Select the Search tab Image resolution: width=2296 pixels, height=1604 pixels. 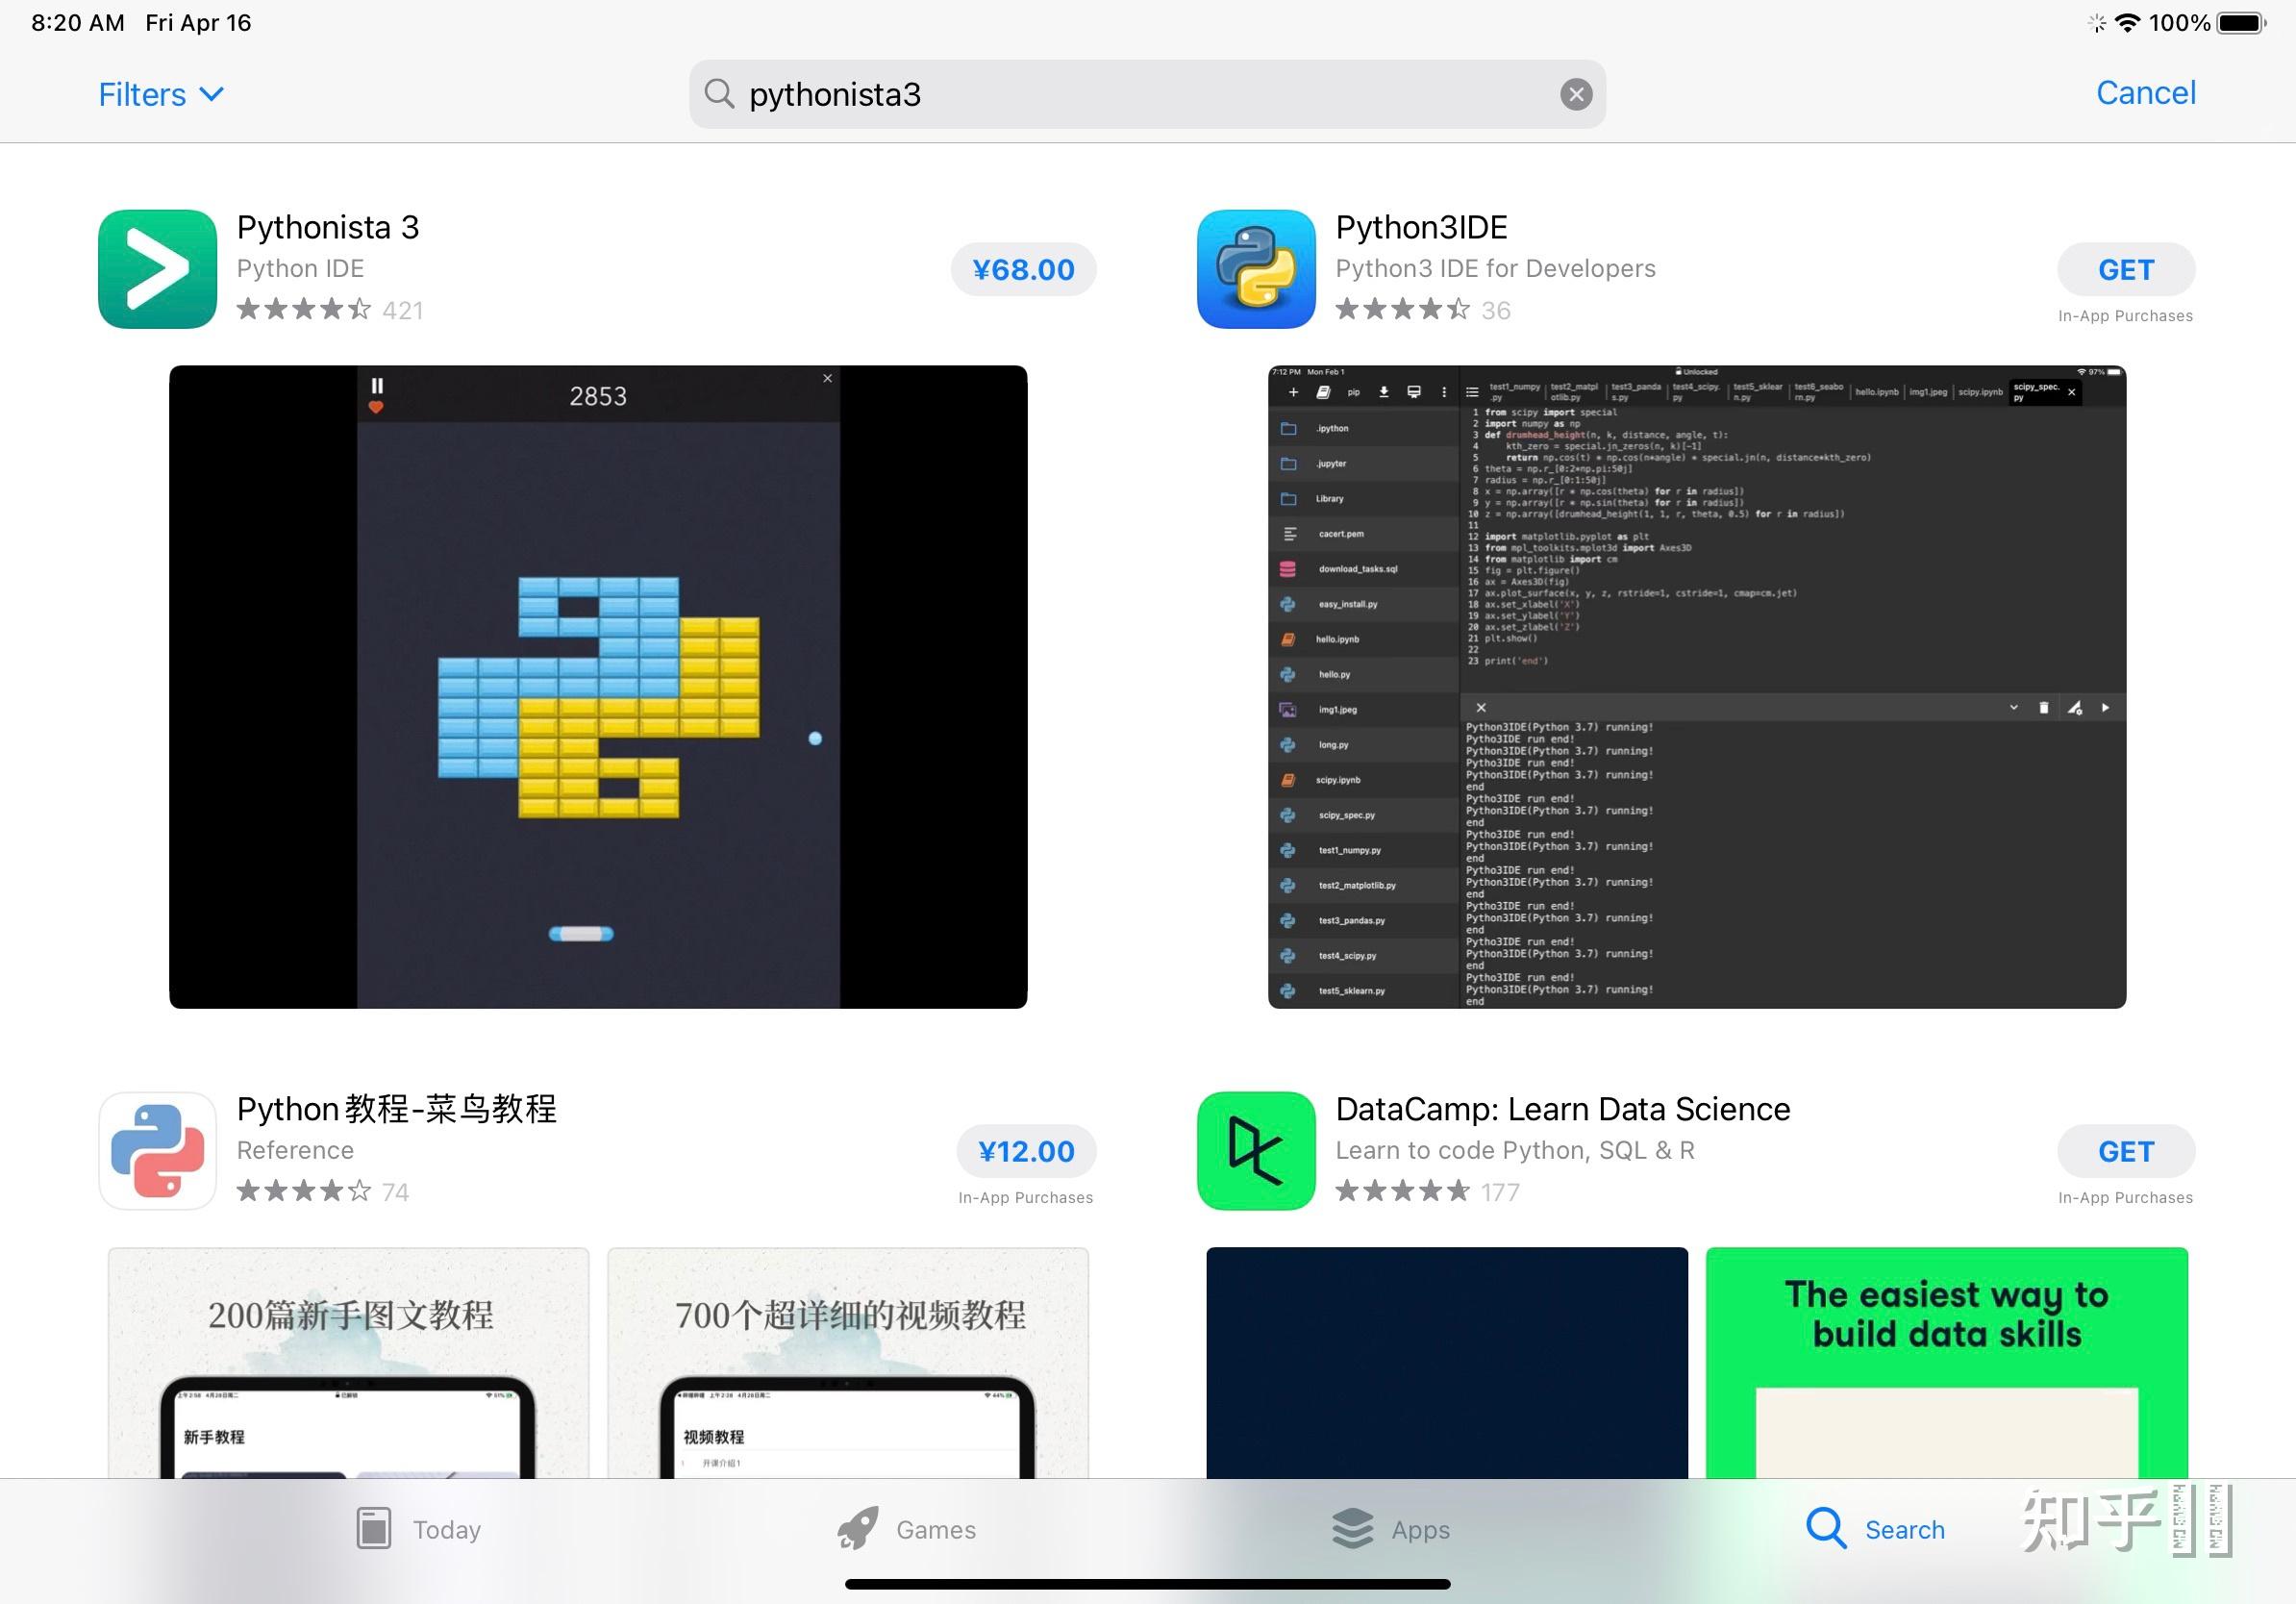[x=1875, y=1529]
